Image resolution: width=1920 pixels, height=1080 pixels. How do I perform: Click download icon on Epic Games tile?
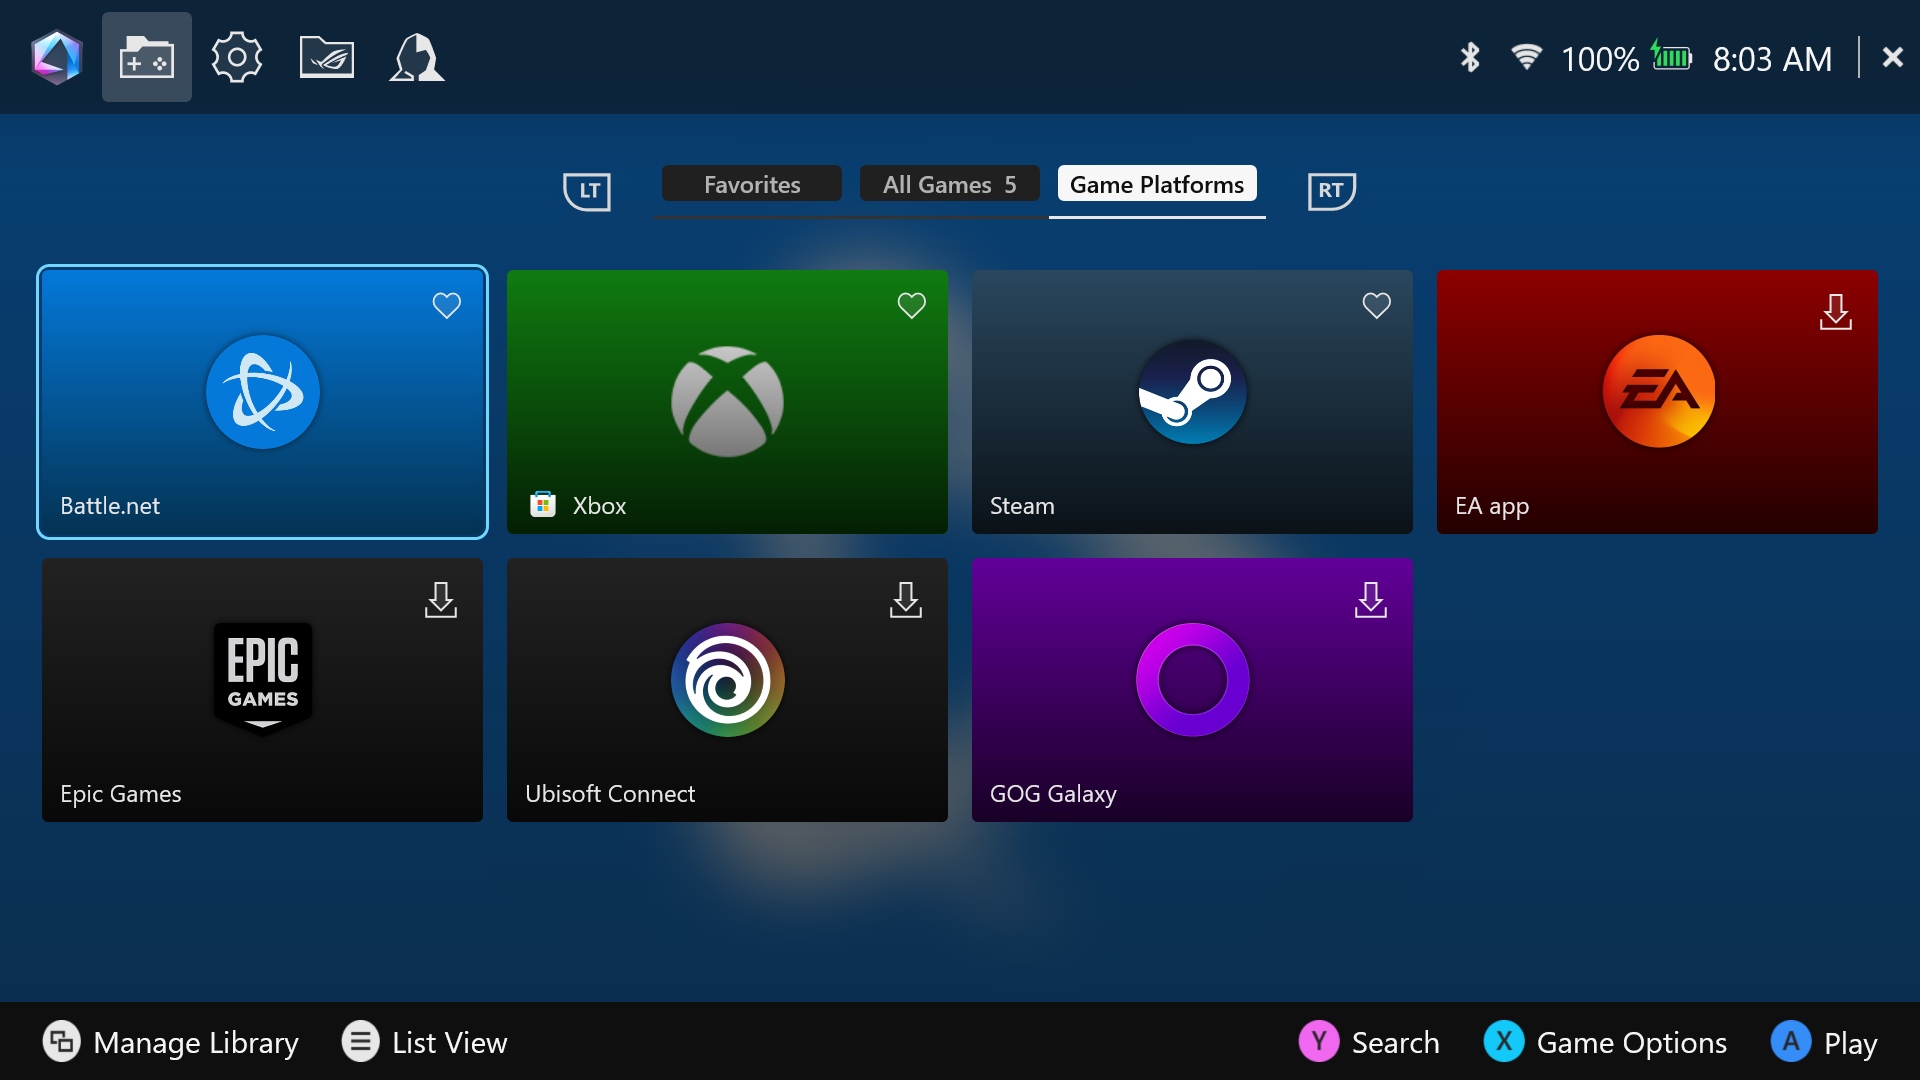[440, 600]
